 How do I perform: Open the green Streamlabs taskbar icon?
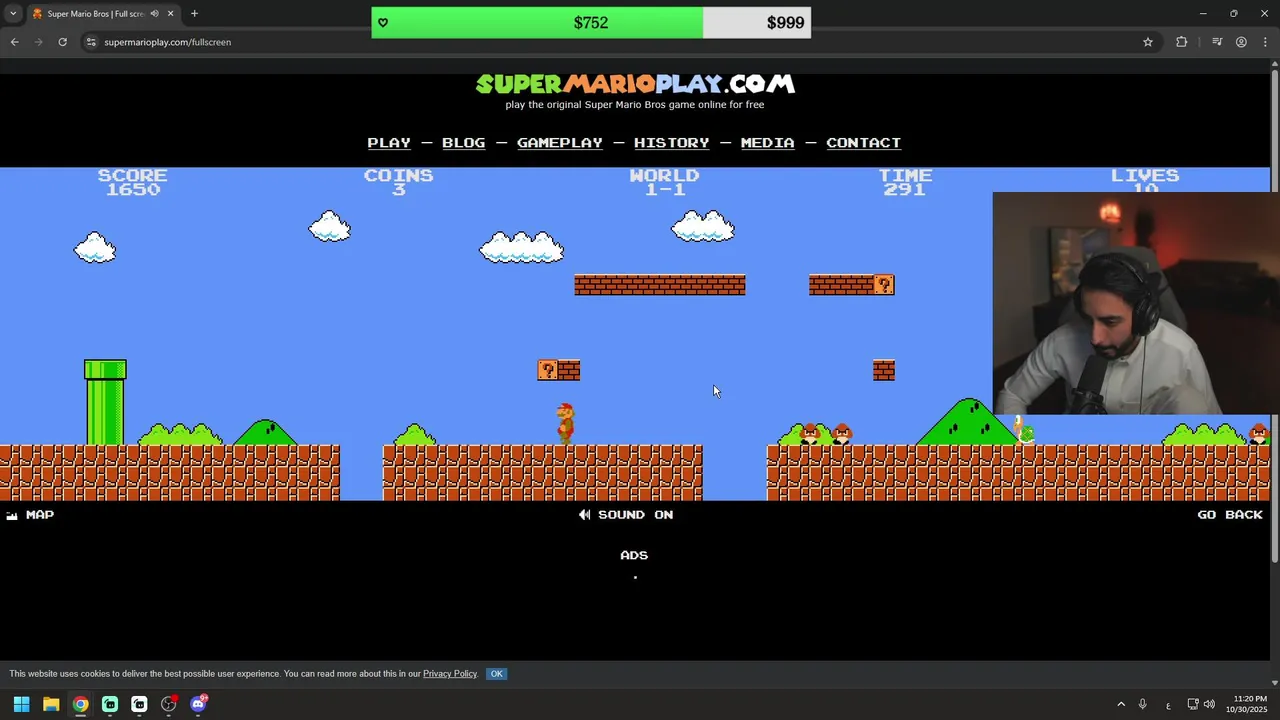click(110, 704)
